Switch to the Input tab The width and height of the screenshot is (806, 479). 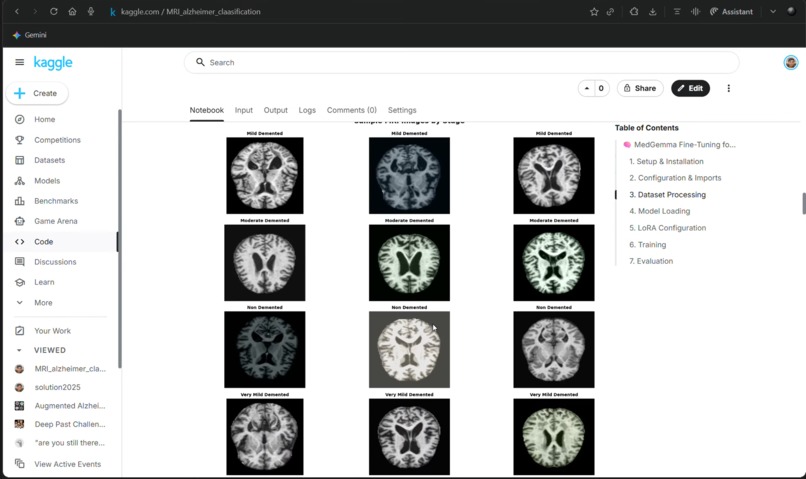tap(244, 110)
